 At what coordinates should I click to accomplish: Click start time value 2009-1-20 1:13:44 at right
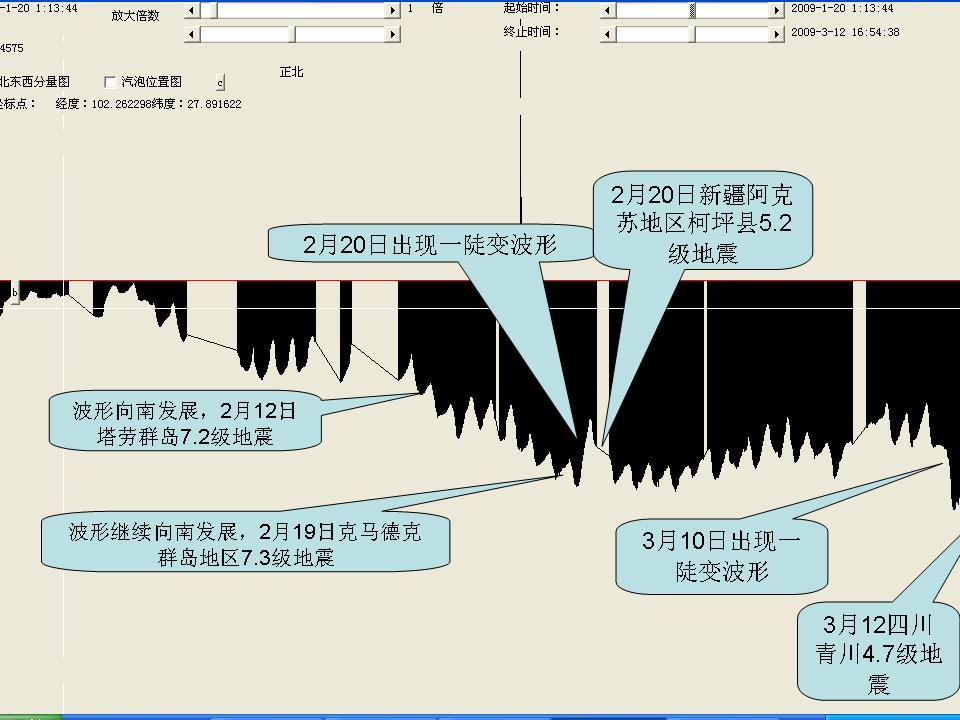(x=842, y=9)
